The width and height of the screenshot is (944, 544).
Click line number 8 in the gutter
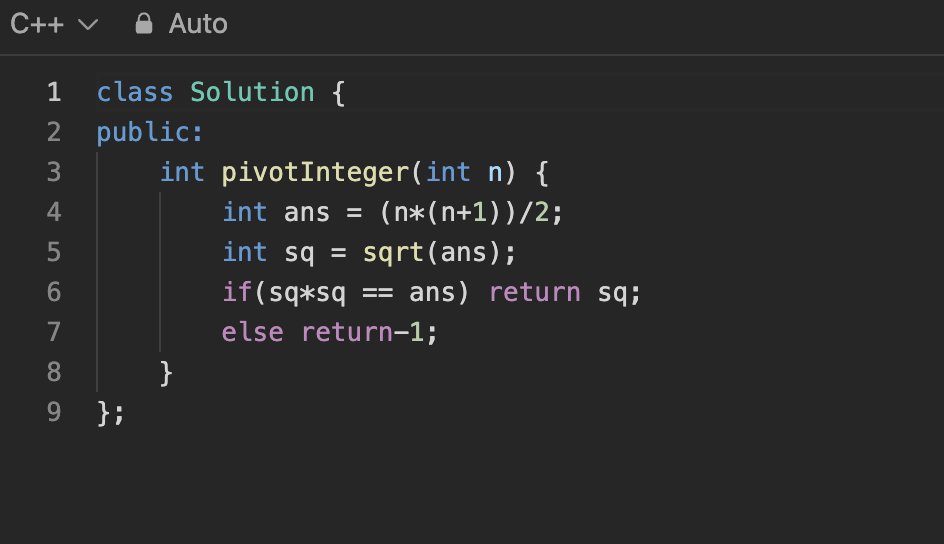tap(54, 372)
